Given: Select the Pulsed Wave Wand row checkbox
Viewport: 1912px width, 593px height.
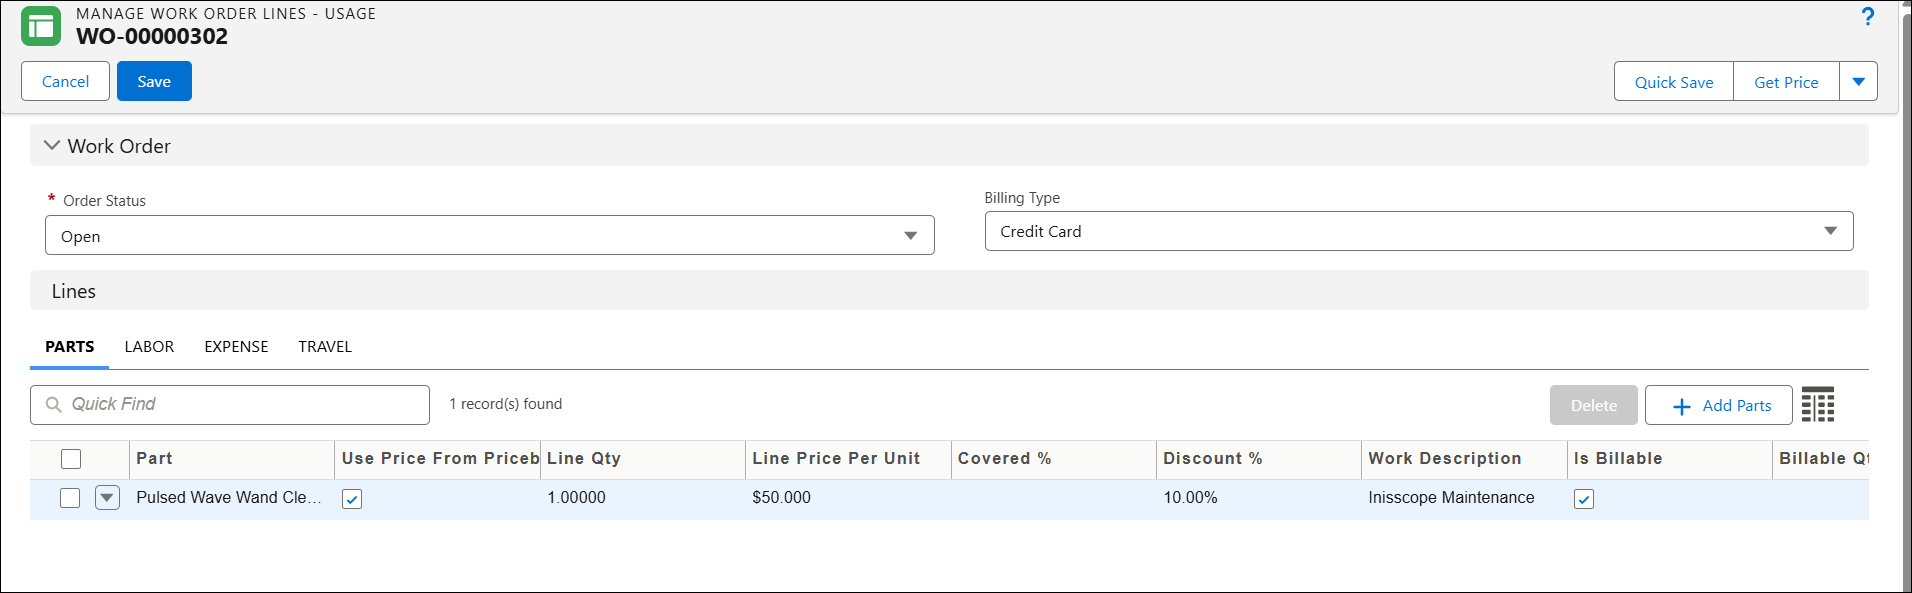Looking at the screenshot, I should coord(70,498).
